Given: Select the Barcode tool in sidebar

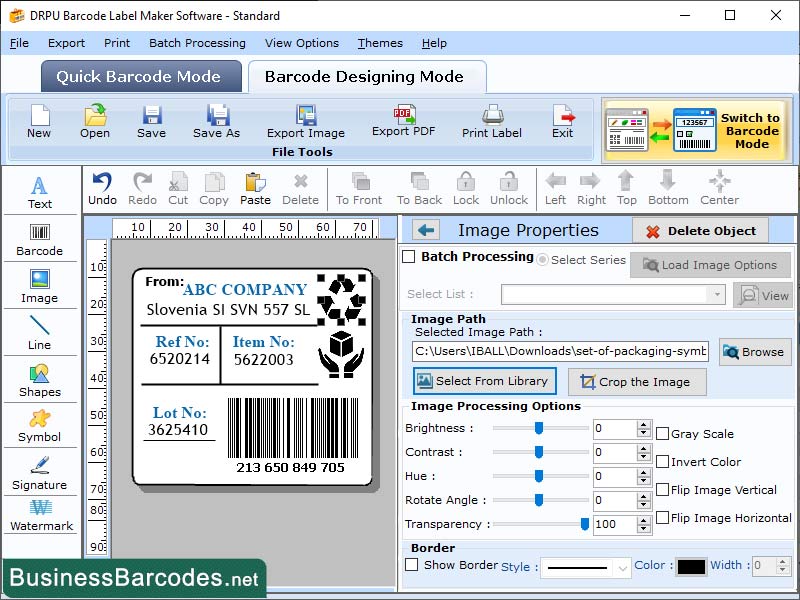Looking at the screenshot, I should [x=39, y=240].
